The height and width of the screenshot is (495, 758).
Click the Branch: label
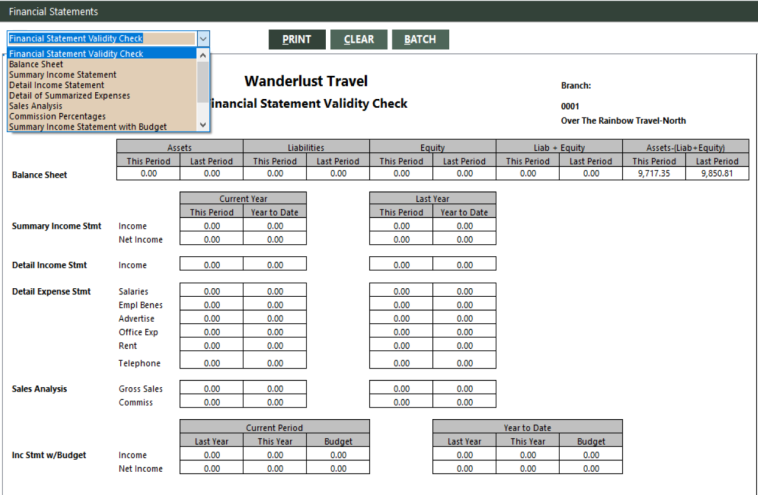click(576, 86)
